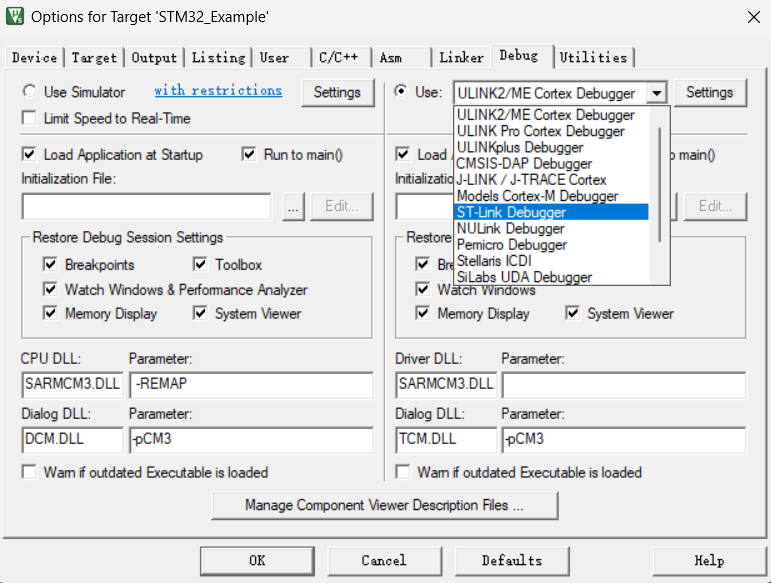Click the Cancel button
This screenshot has width=771, height=583.
click(384, 560)
